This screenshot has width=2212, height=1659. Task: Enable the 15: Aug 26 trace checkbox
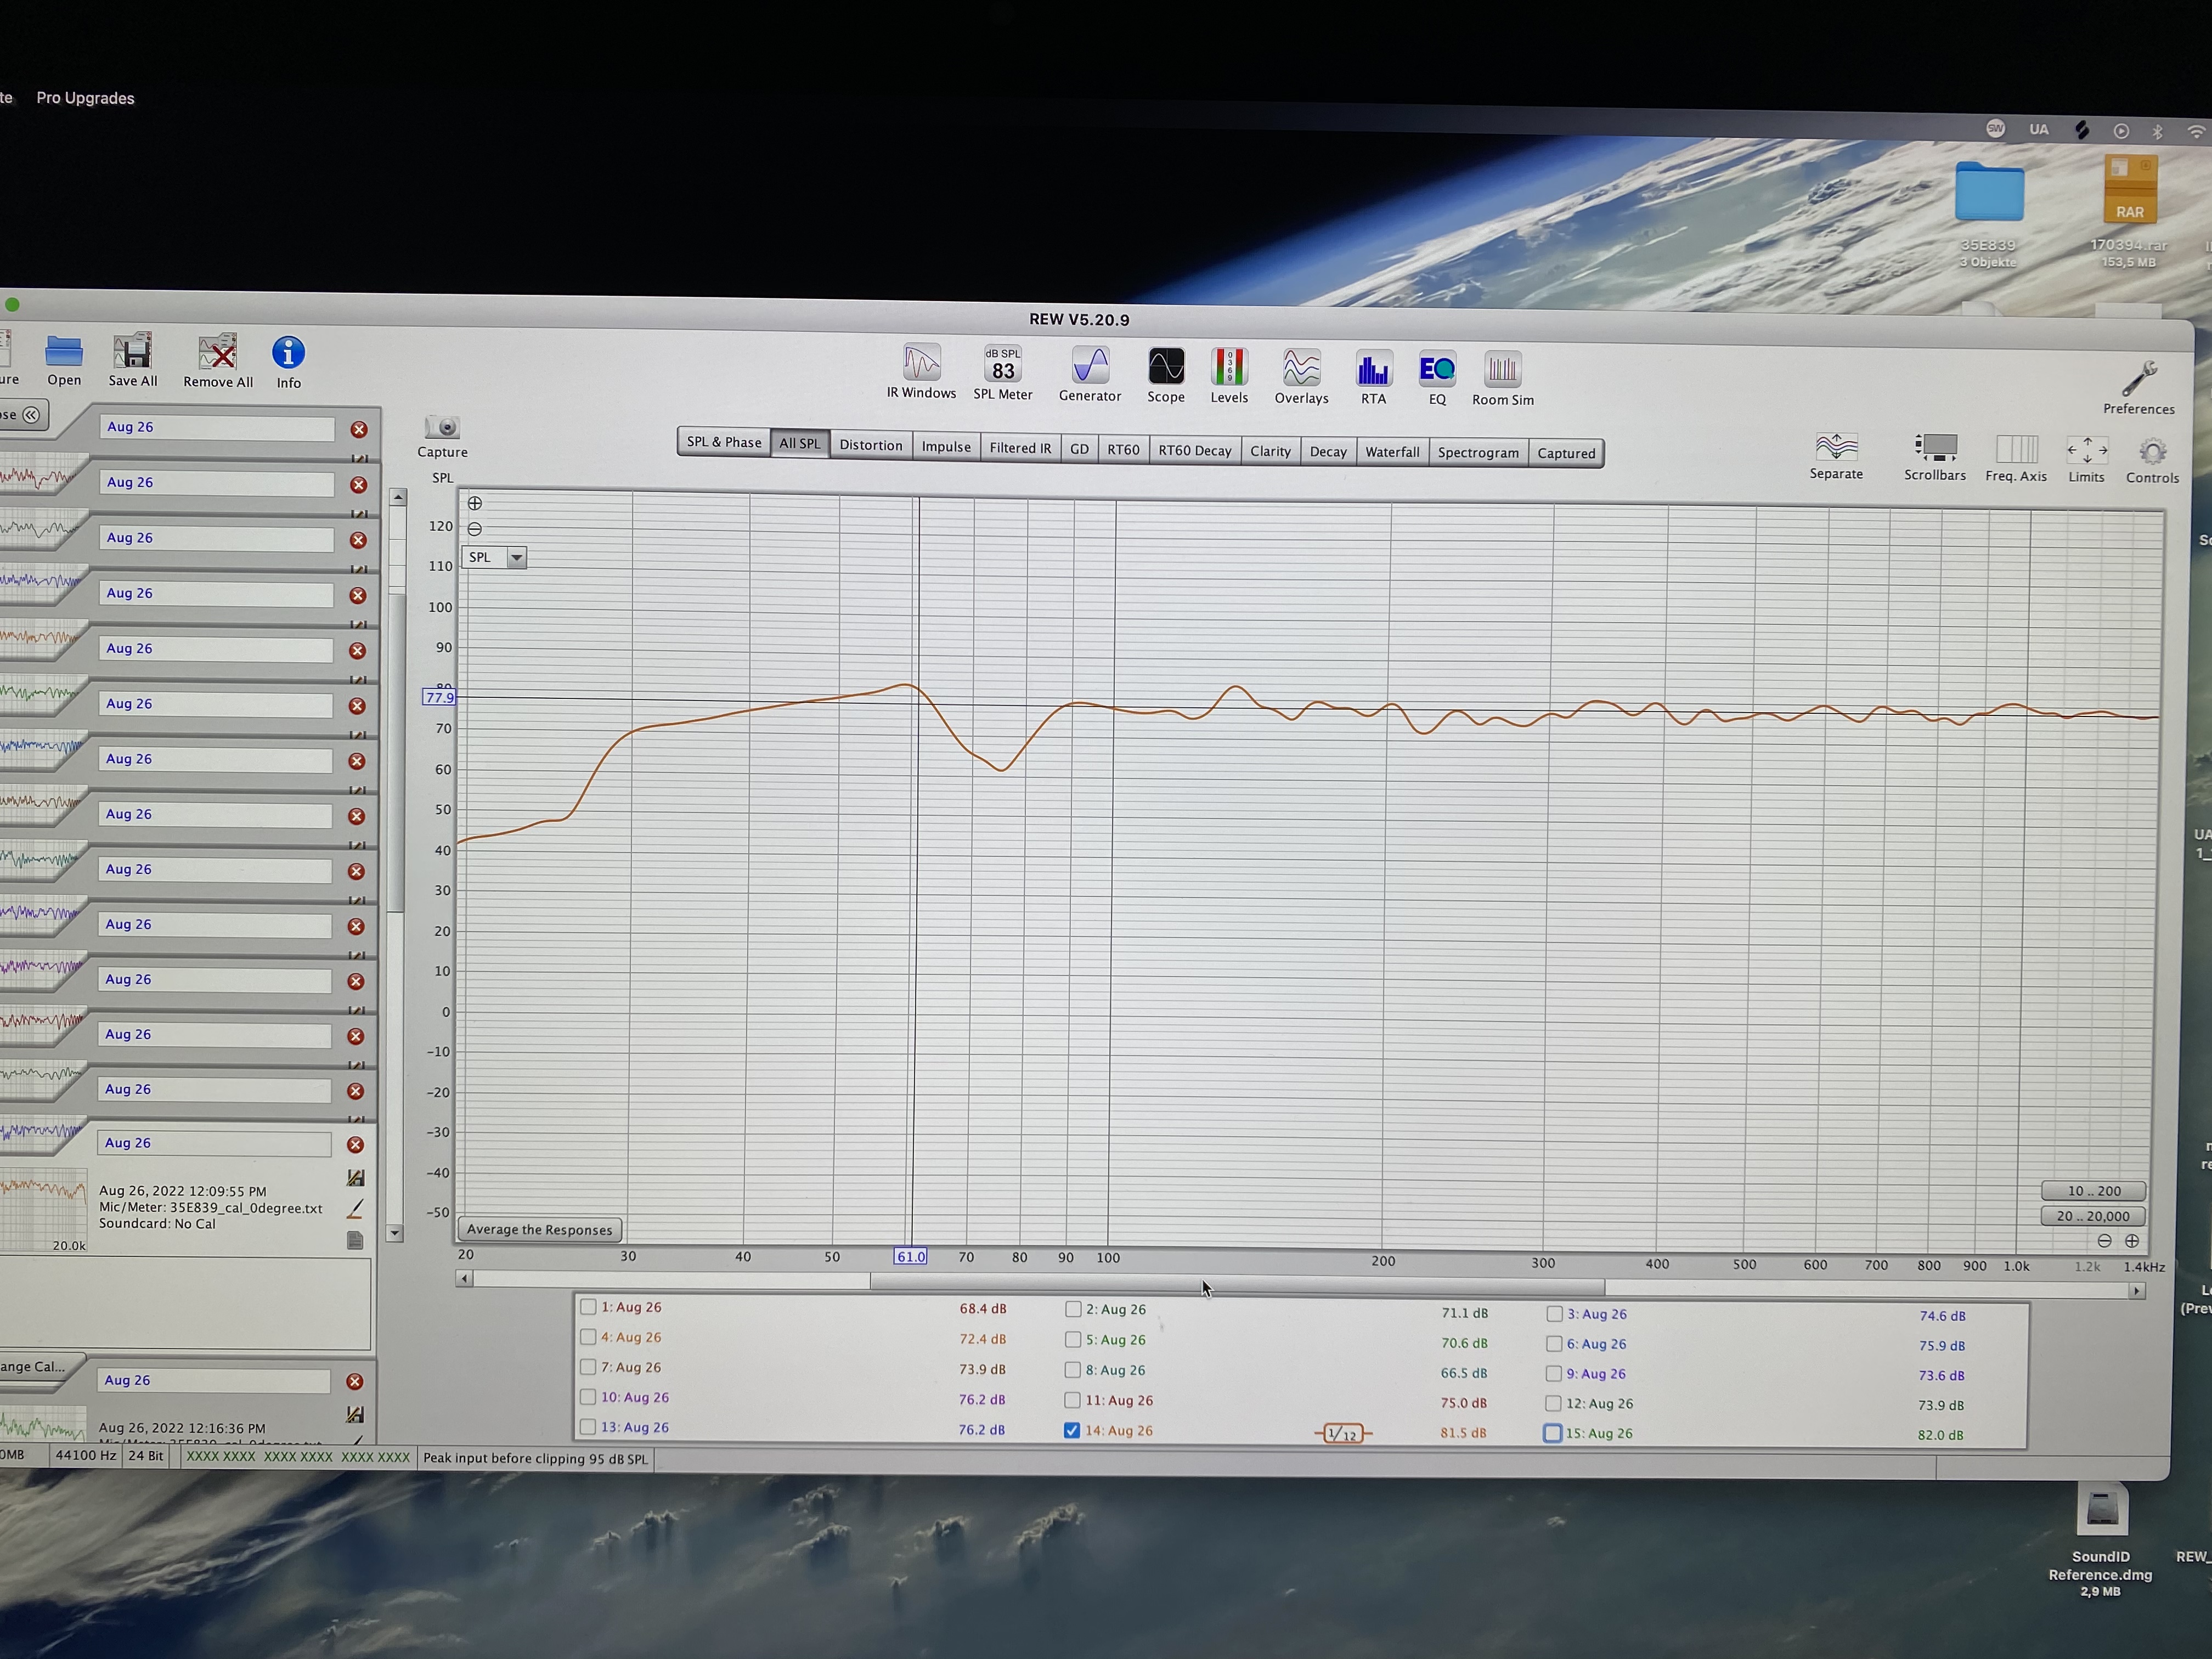(1553, 1433)
